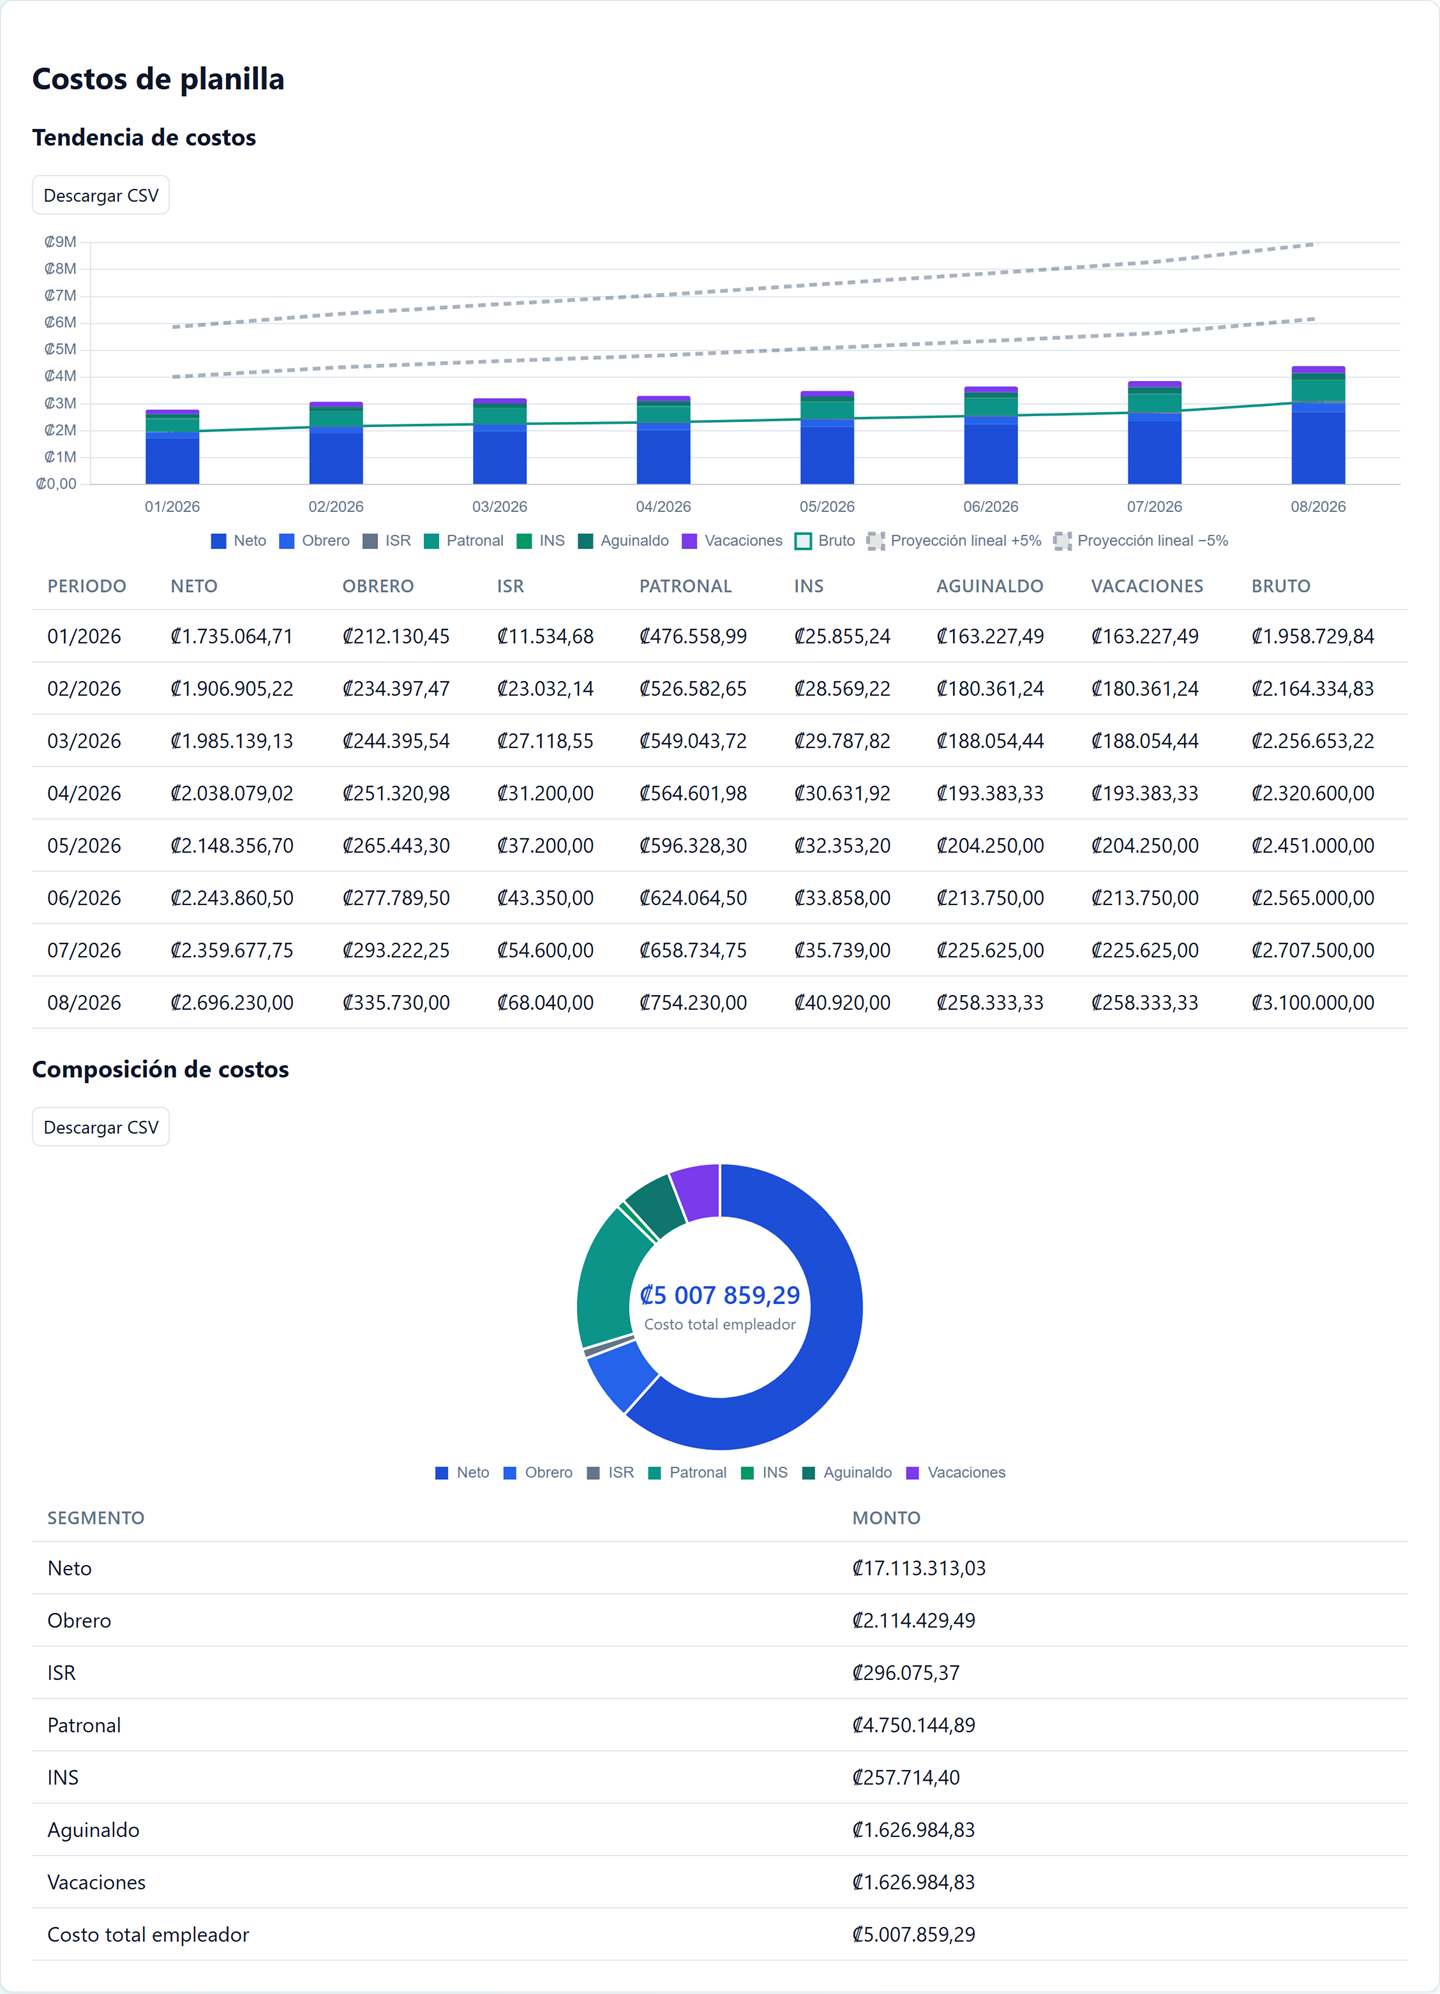This screenshot has width=1440, height=1994.
Task: Click the purple Vacaciones donut slice
Action: point(698,1191)
